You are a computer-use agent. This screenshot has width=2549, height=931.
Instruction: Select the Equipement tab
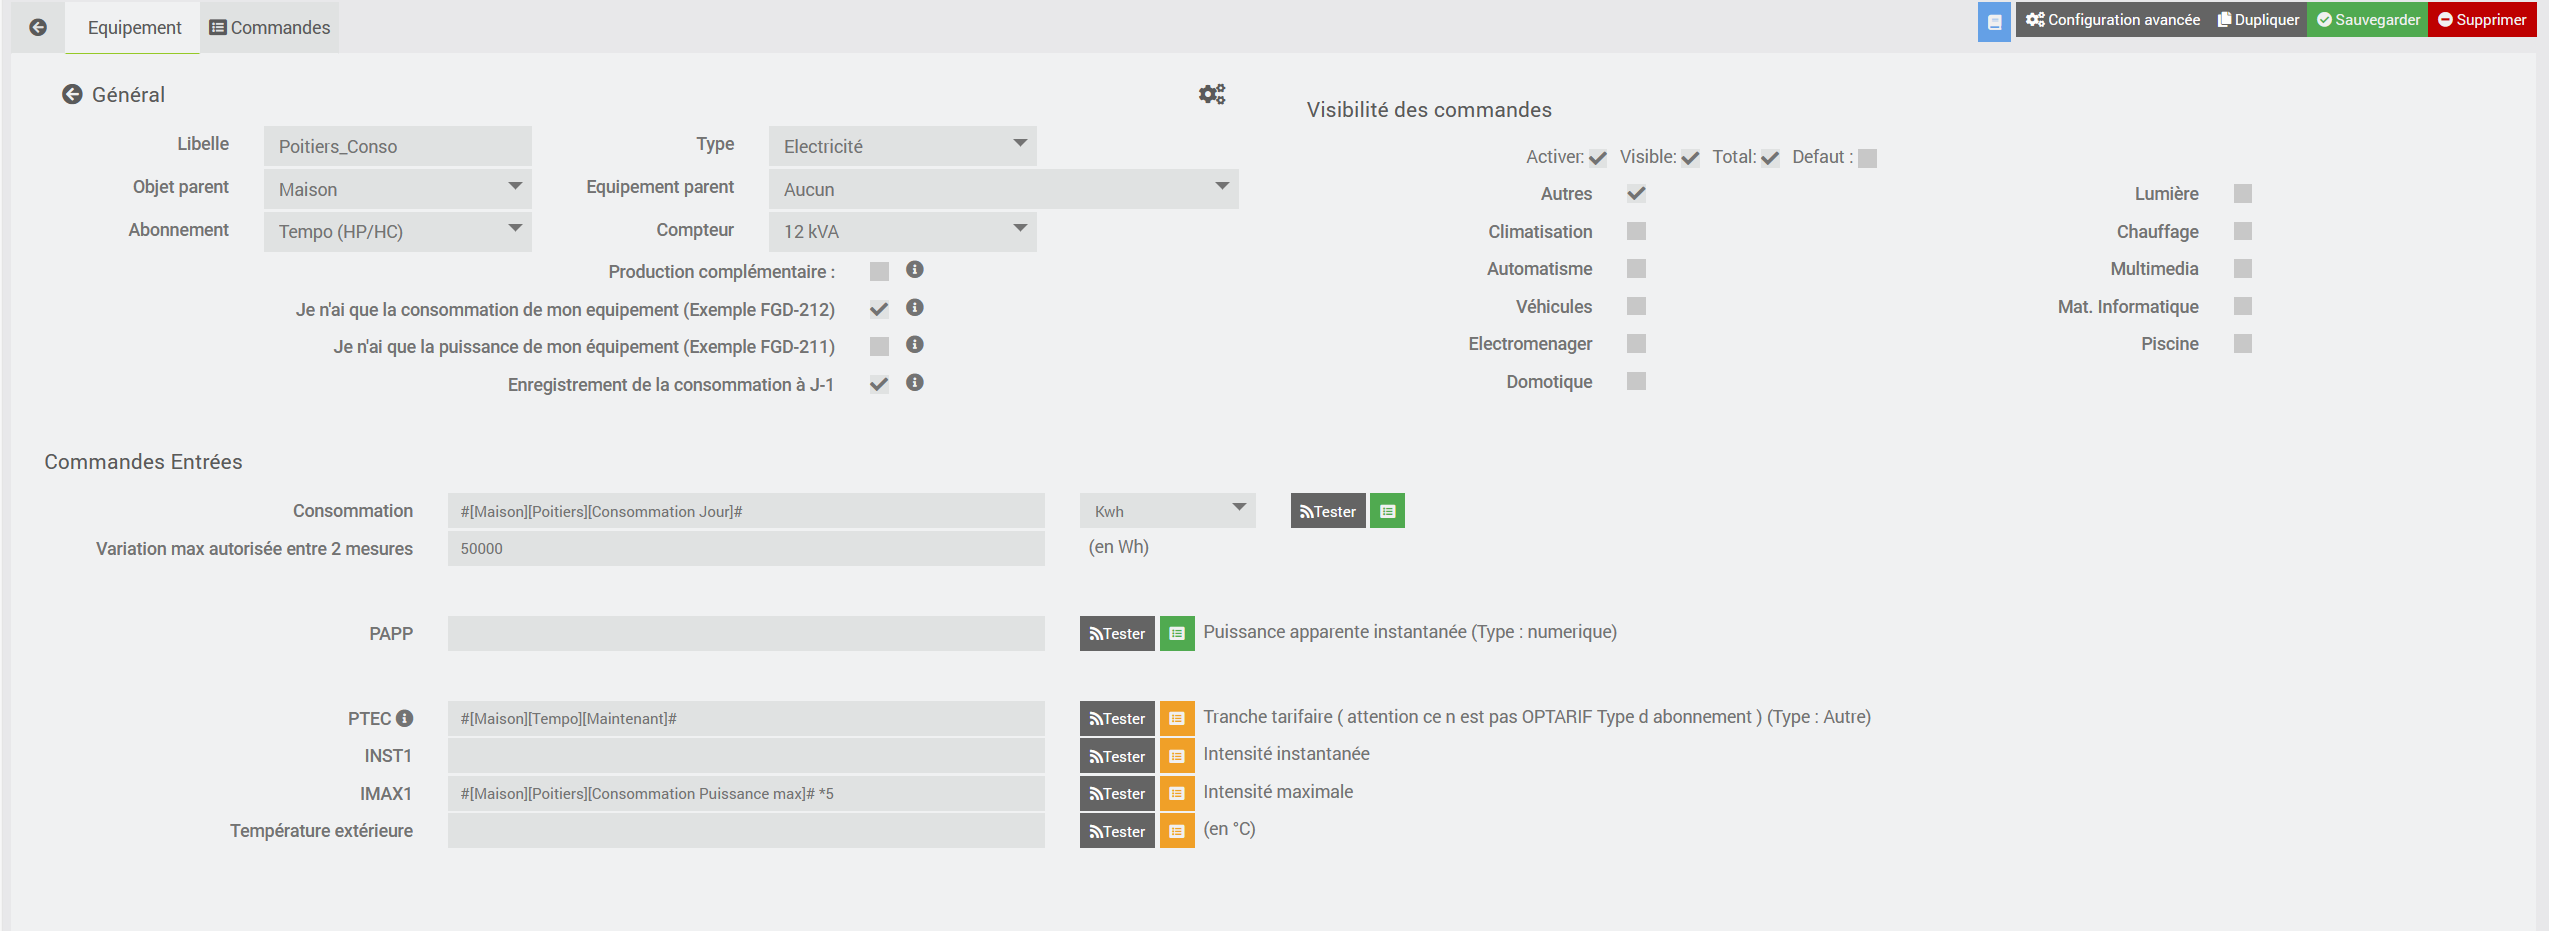(x=134, y=27)
